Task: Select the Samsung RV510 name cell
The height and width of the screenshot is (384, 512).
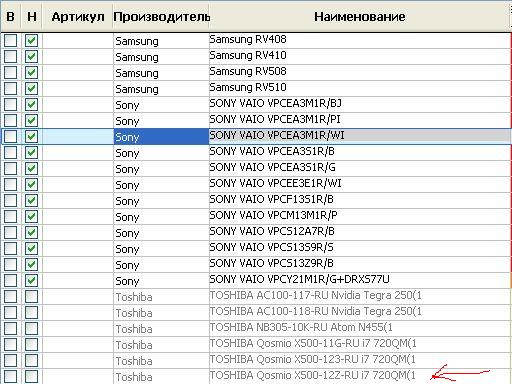Action: [360, 89]
